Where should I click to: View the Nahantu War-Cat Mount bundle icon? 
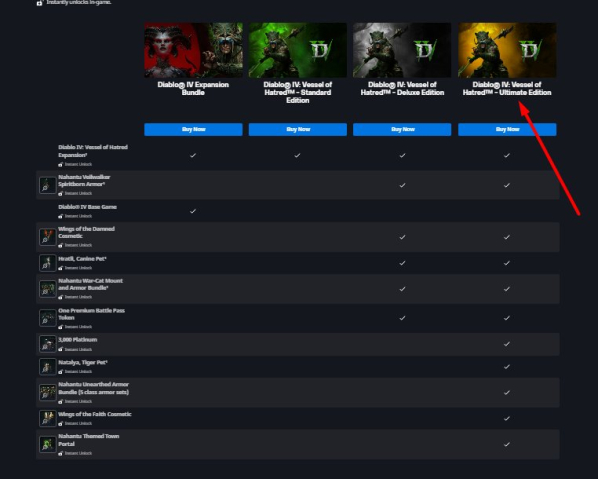(48, 289)
